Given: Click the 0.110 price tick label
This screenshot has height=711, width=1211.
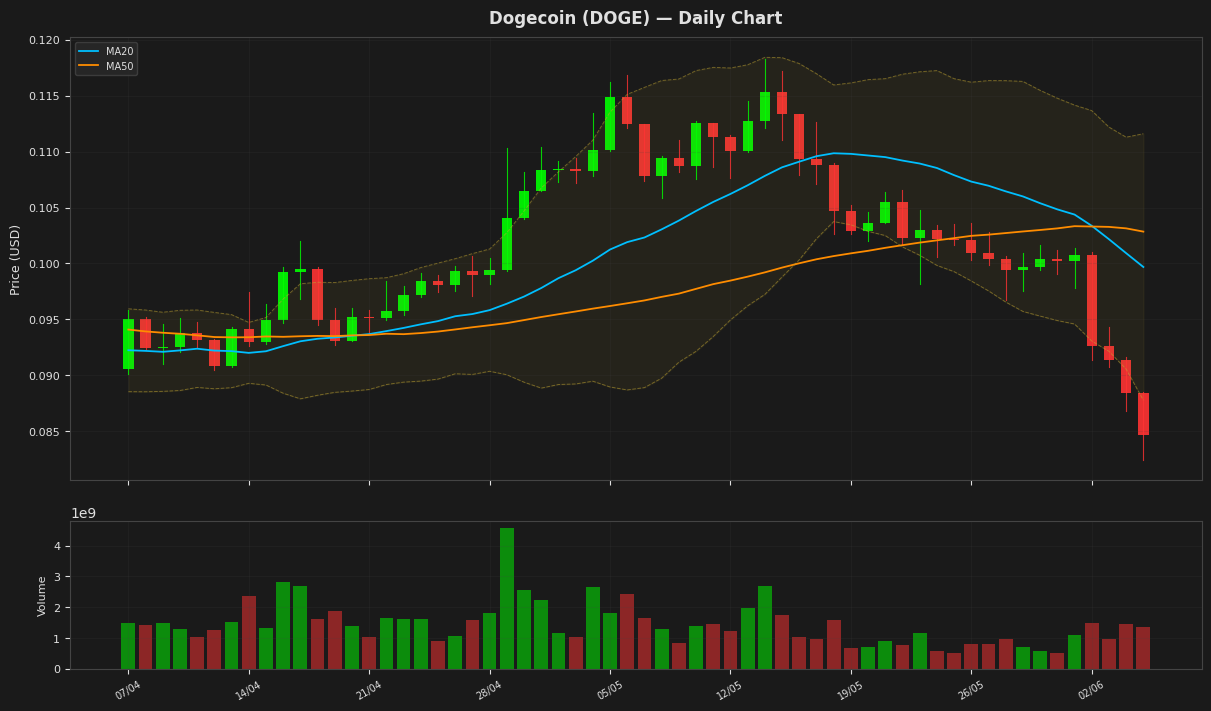Looking at the screenshot, I should coord(45,152).
